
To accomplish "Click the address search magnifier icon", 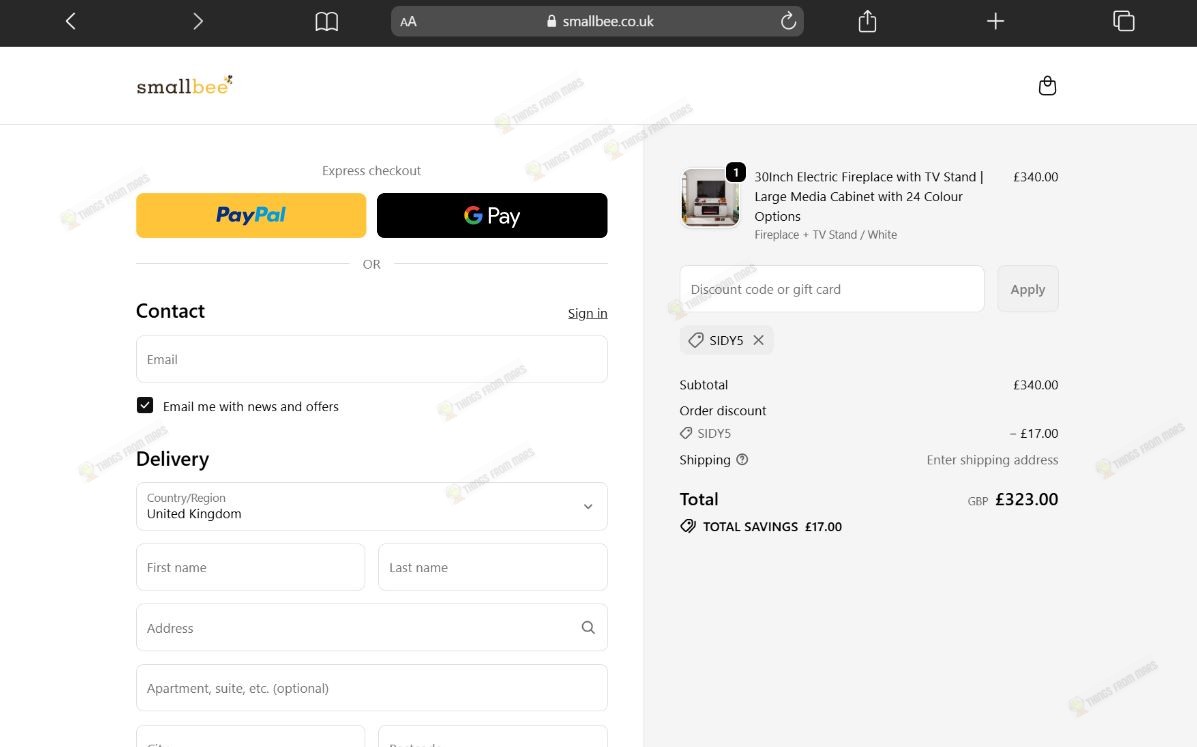I will 588,627.
